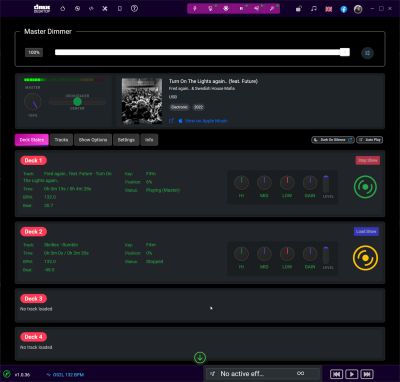
Task: Click the share icon beside Apple Music link
Action: 171,121
